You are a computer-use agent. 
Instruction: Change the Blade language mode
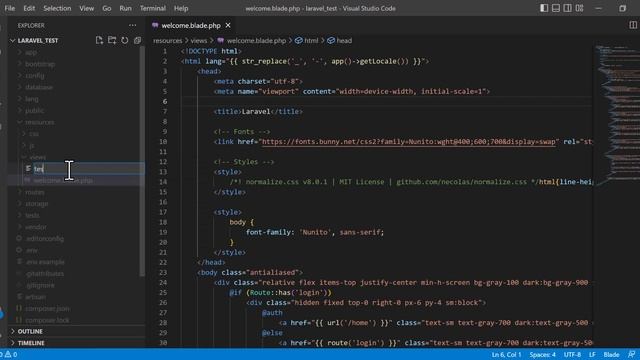[611, 354]
